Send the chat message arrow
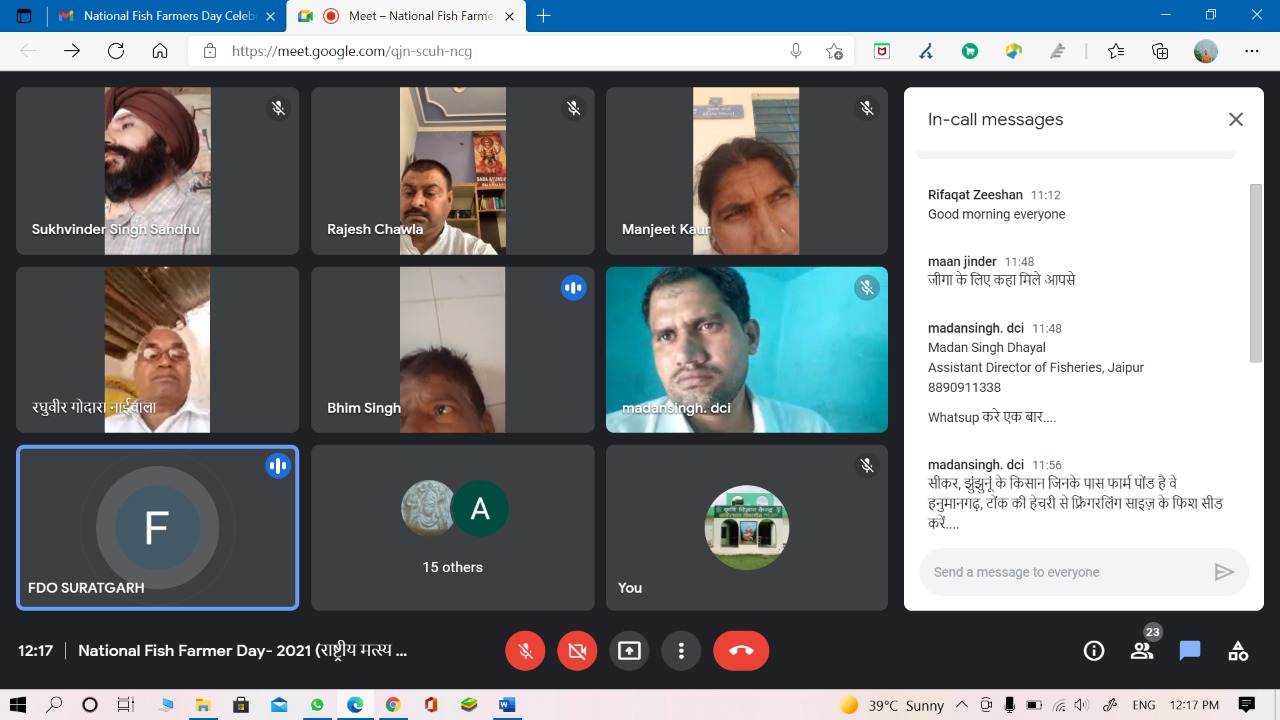 1223,572
